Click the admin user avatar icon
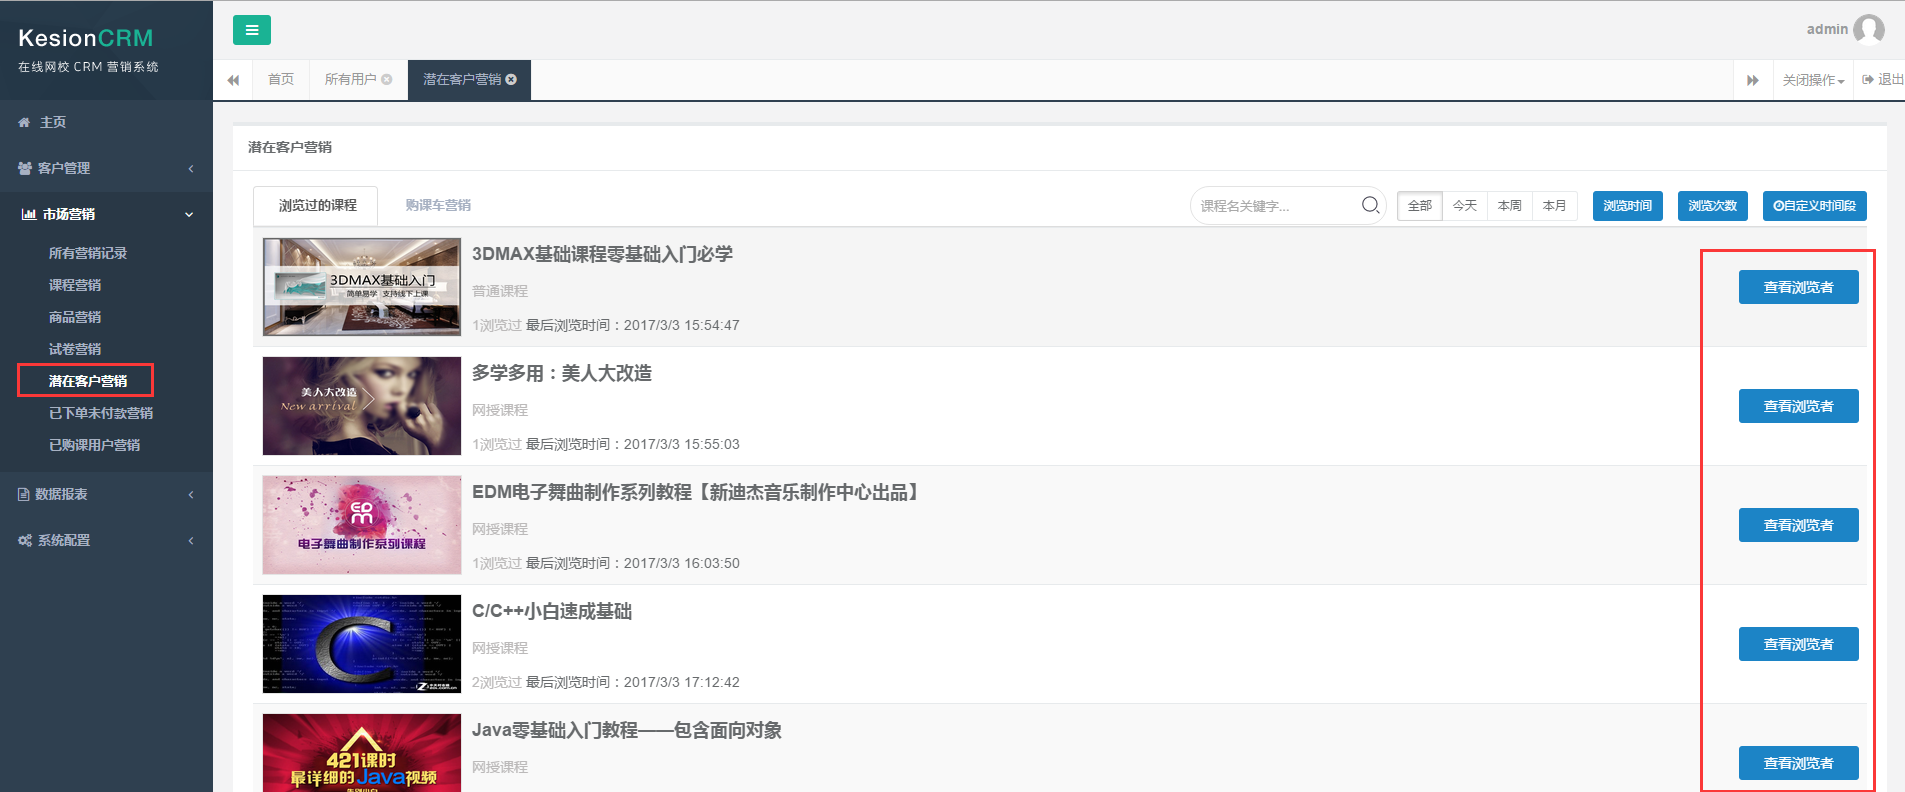The image size is (1905, 792). coord(1868,30)
